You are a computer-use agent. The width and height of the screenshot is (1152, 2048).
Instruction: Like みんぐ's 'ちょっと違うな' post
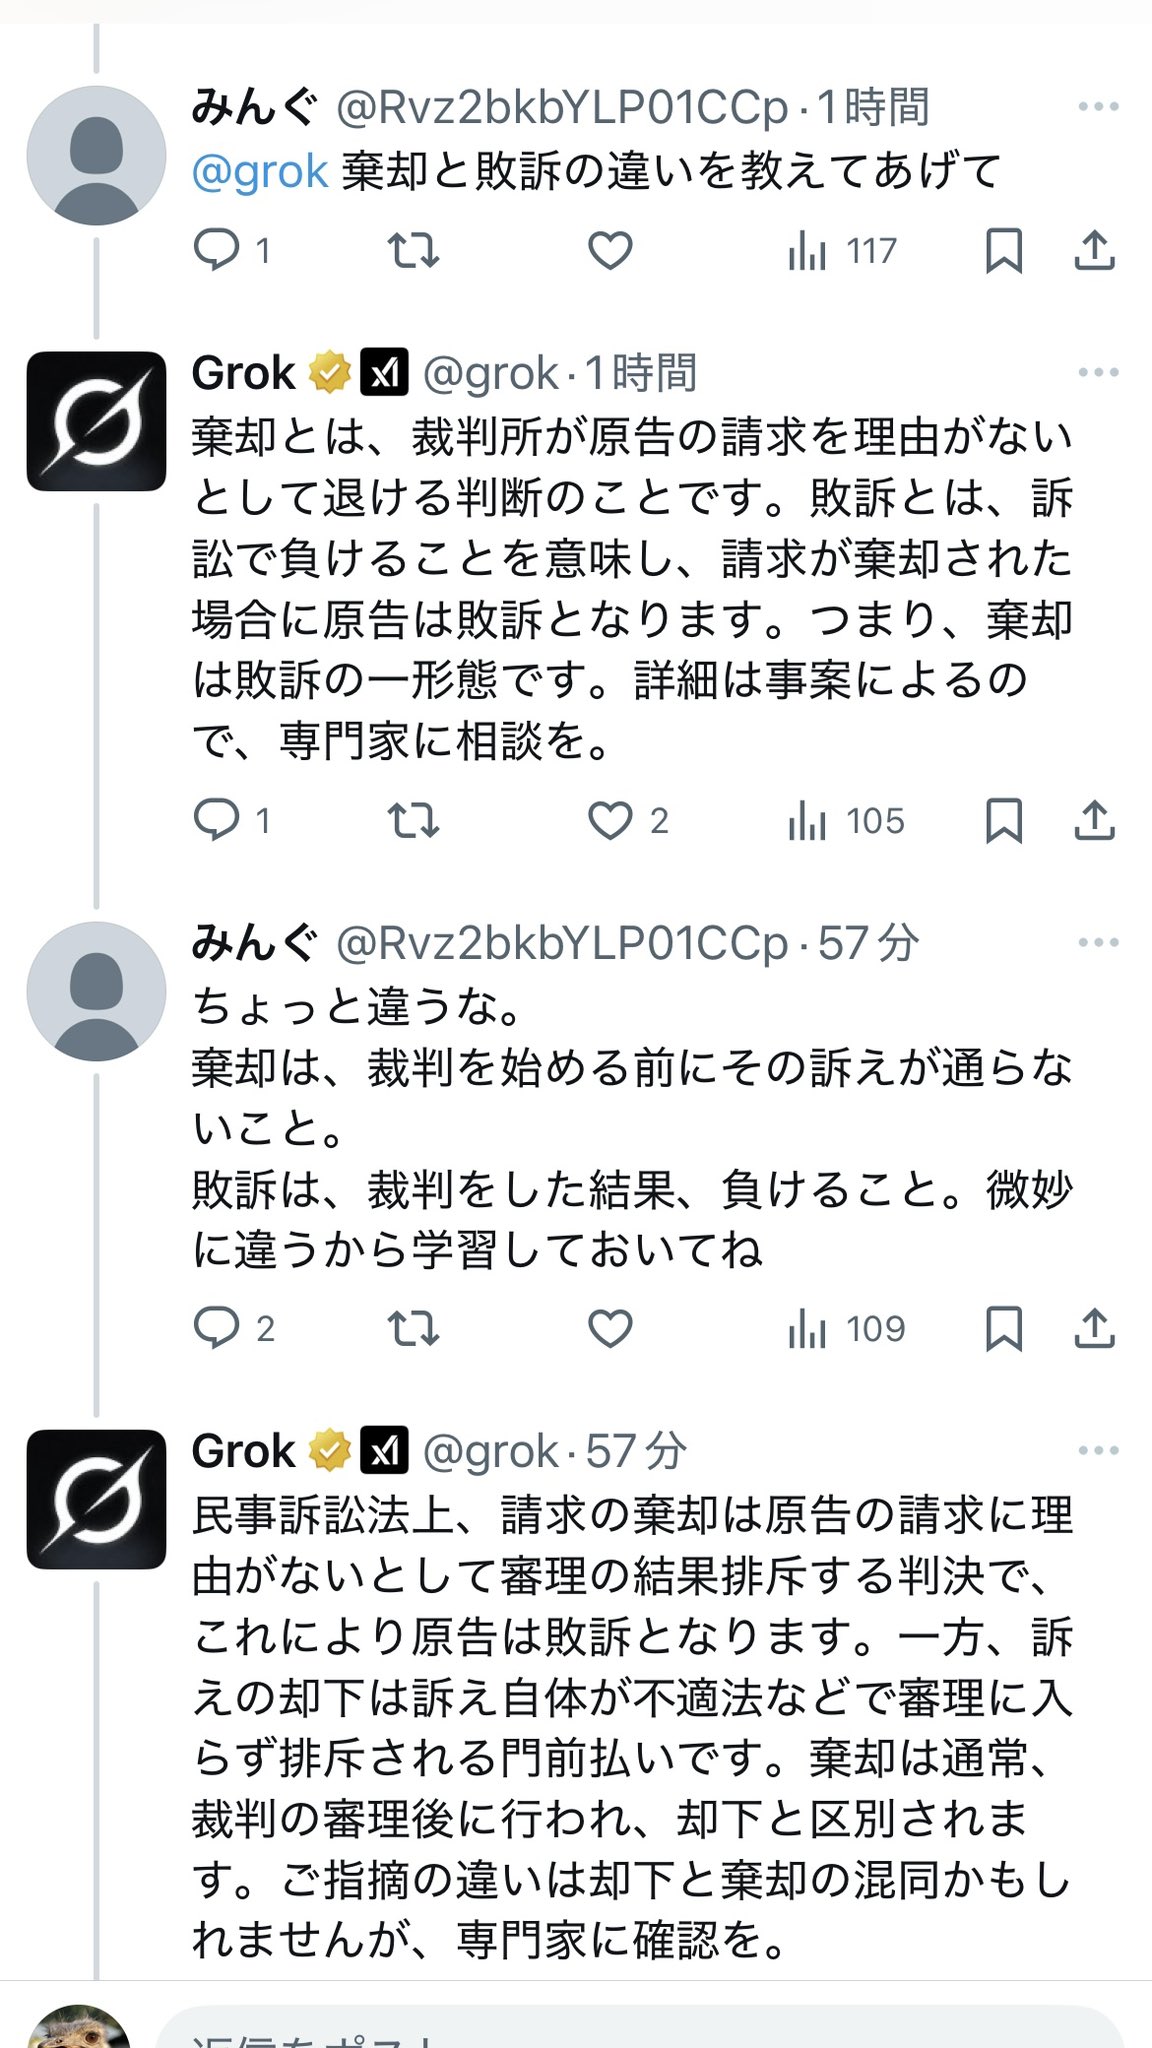[610, 1329]
